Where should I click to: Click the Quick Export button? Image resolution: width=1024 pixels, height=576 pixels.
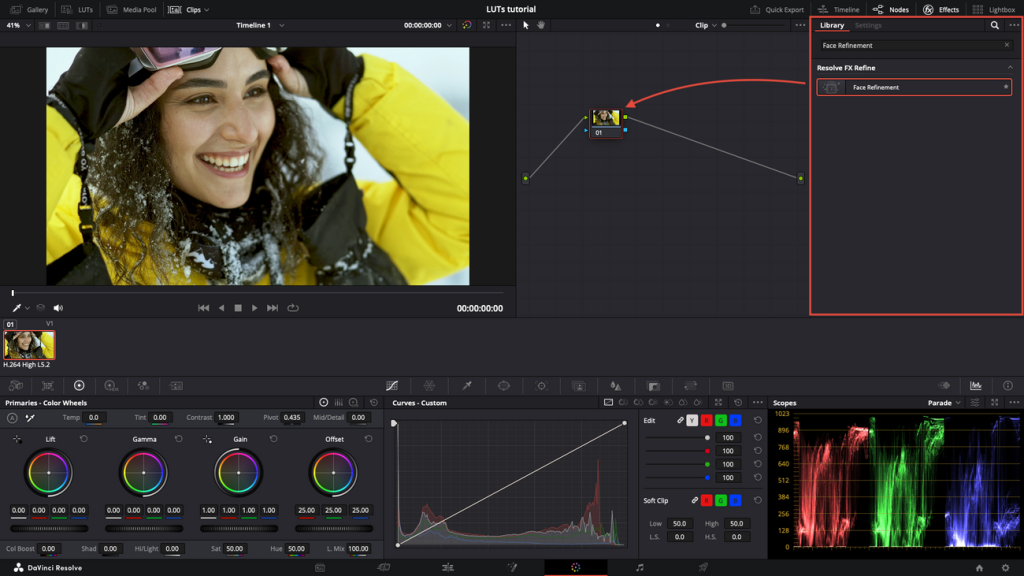point(778,9)
